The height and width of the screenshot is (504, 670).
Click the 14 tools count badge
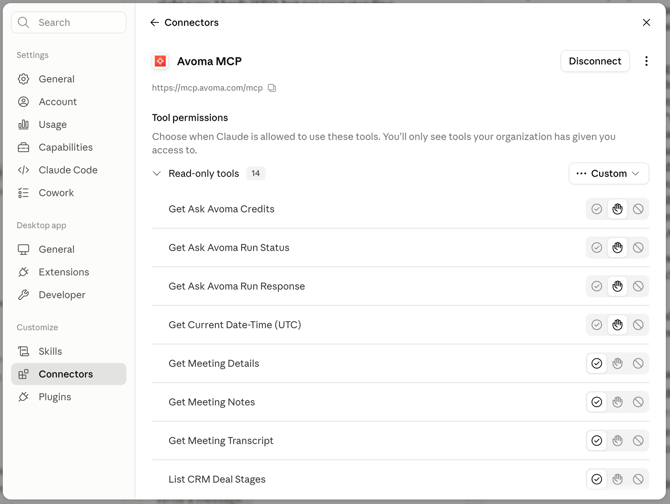(x=256, y=173)
